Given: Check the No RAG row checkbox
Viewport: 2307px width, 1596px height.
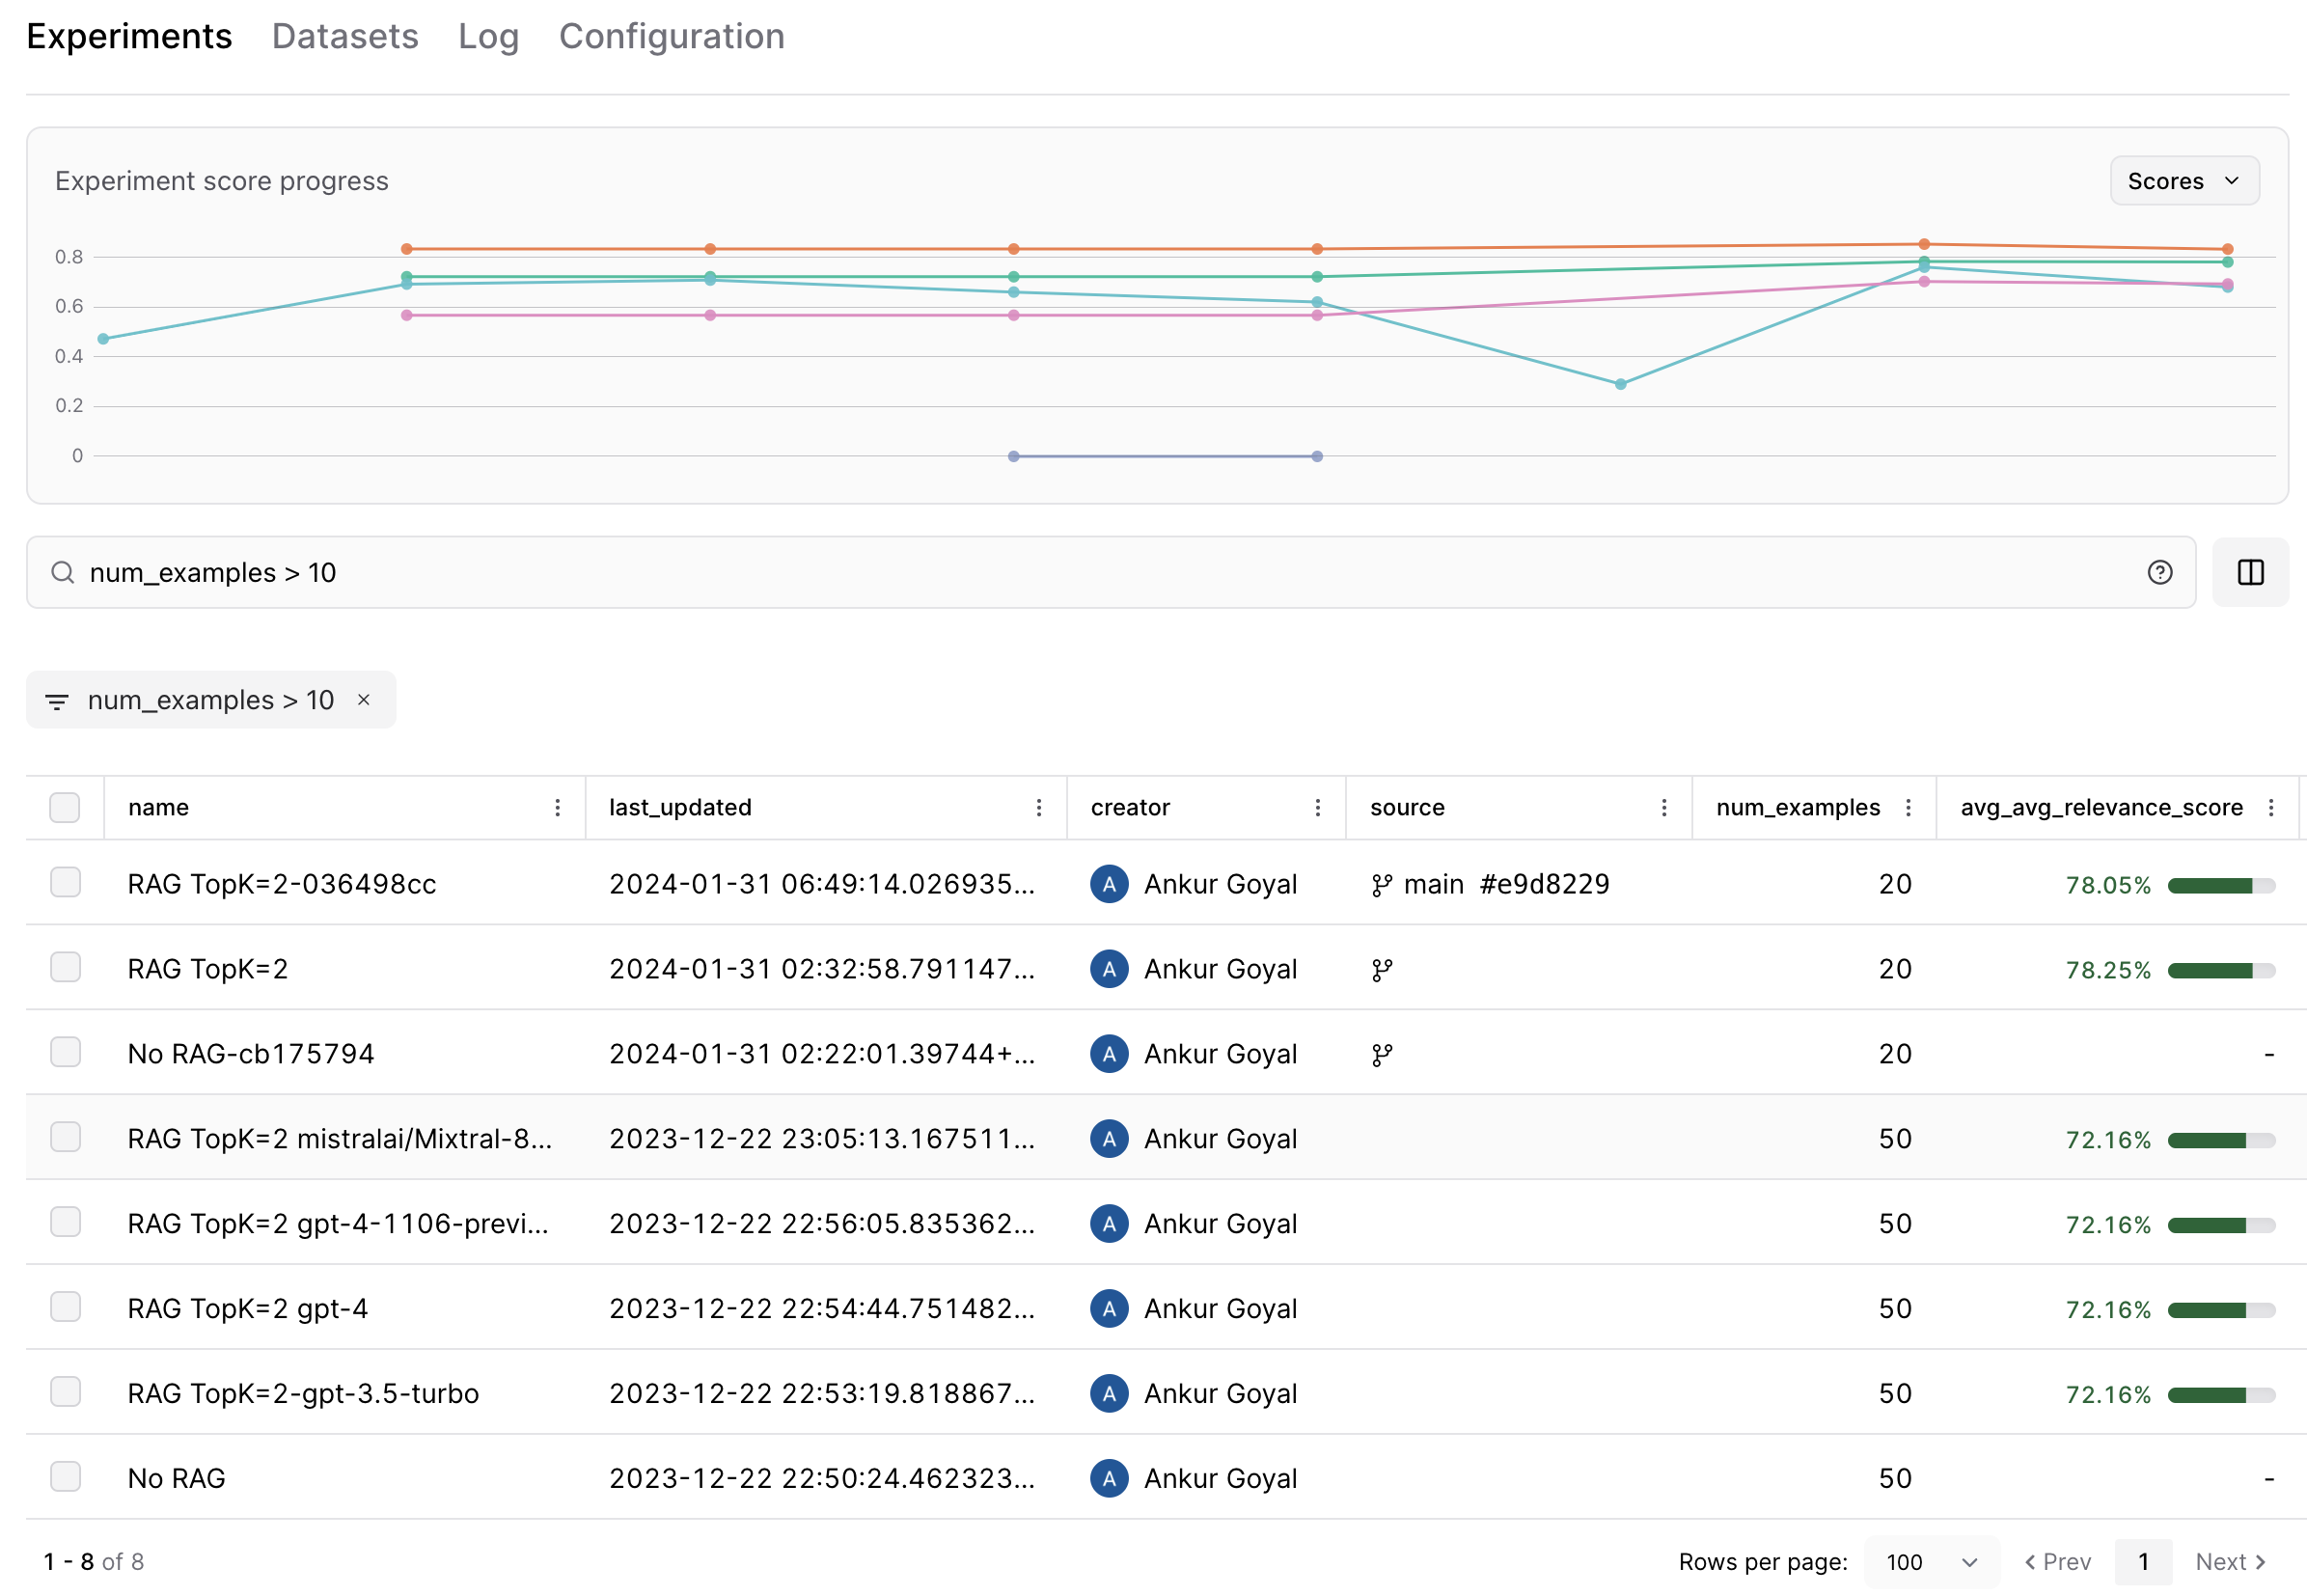Looking at the screenshot, I should (x=64, y=1478).
